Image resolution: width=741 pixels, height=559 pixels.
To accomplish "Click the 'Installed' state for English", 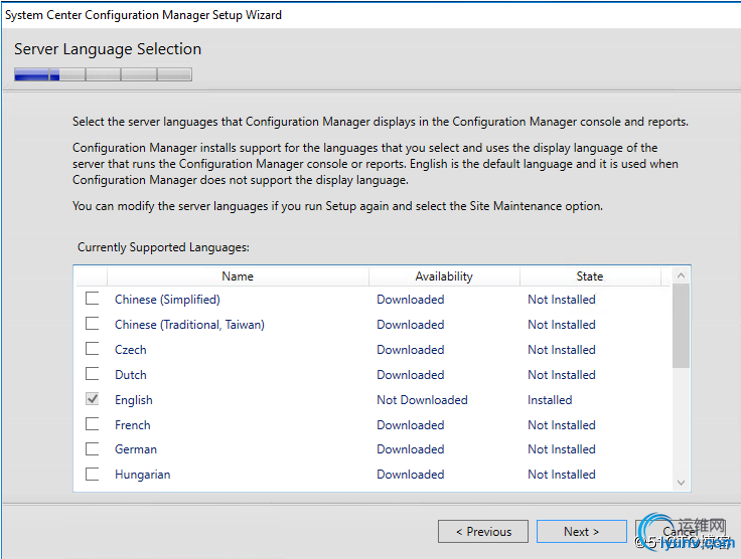I will pos(550,400).
